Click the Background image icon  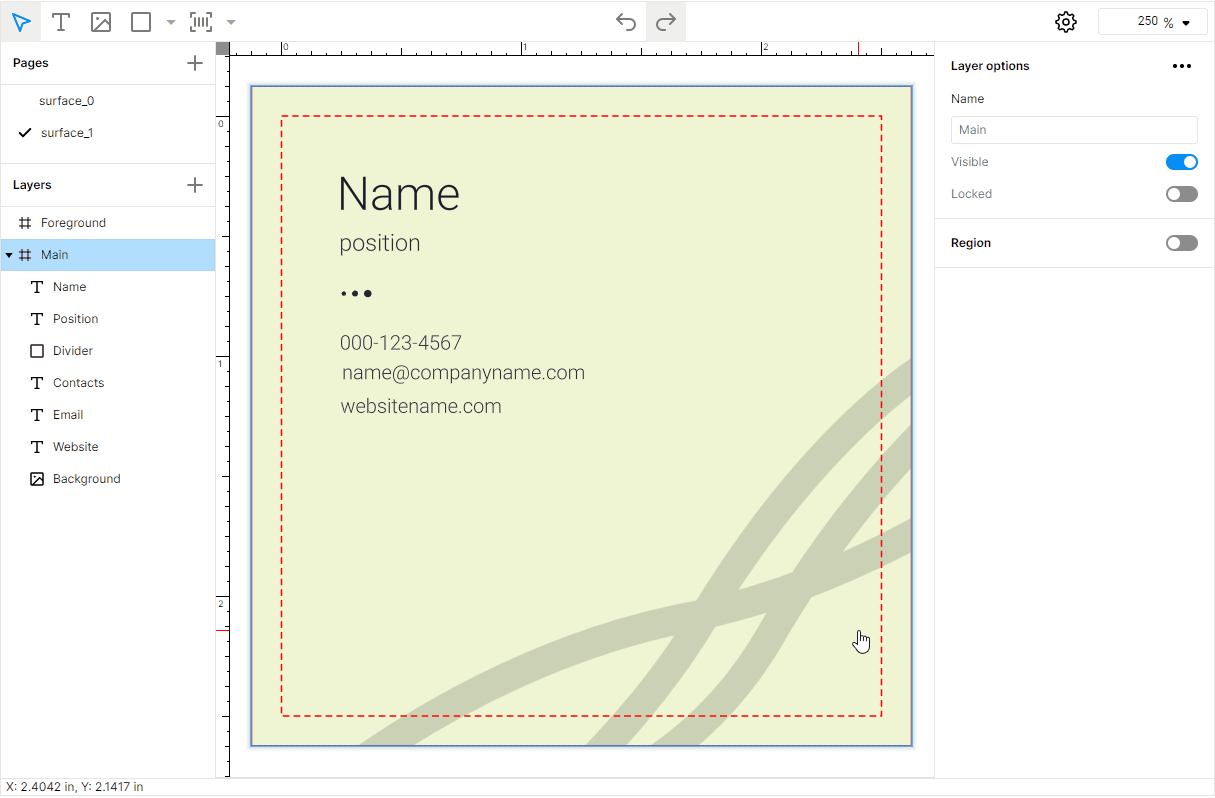click(x=37, y=479)
